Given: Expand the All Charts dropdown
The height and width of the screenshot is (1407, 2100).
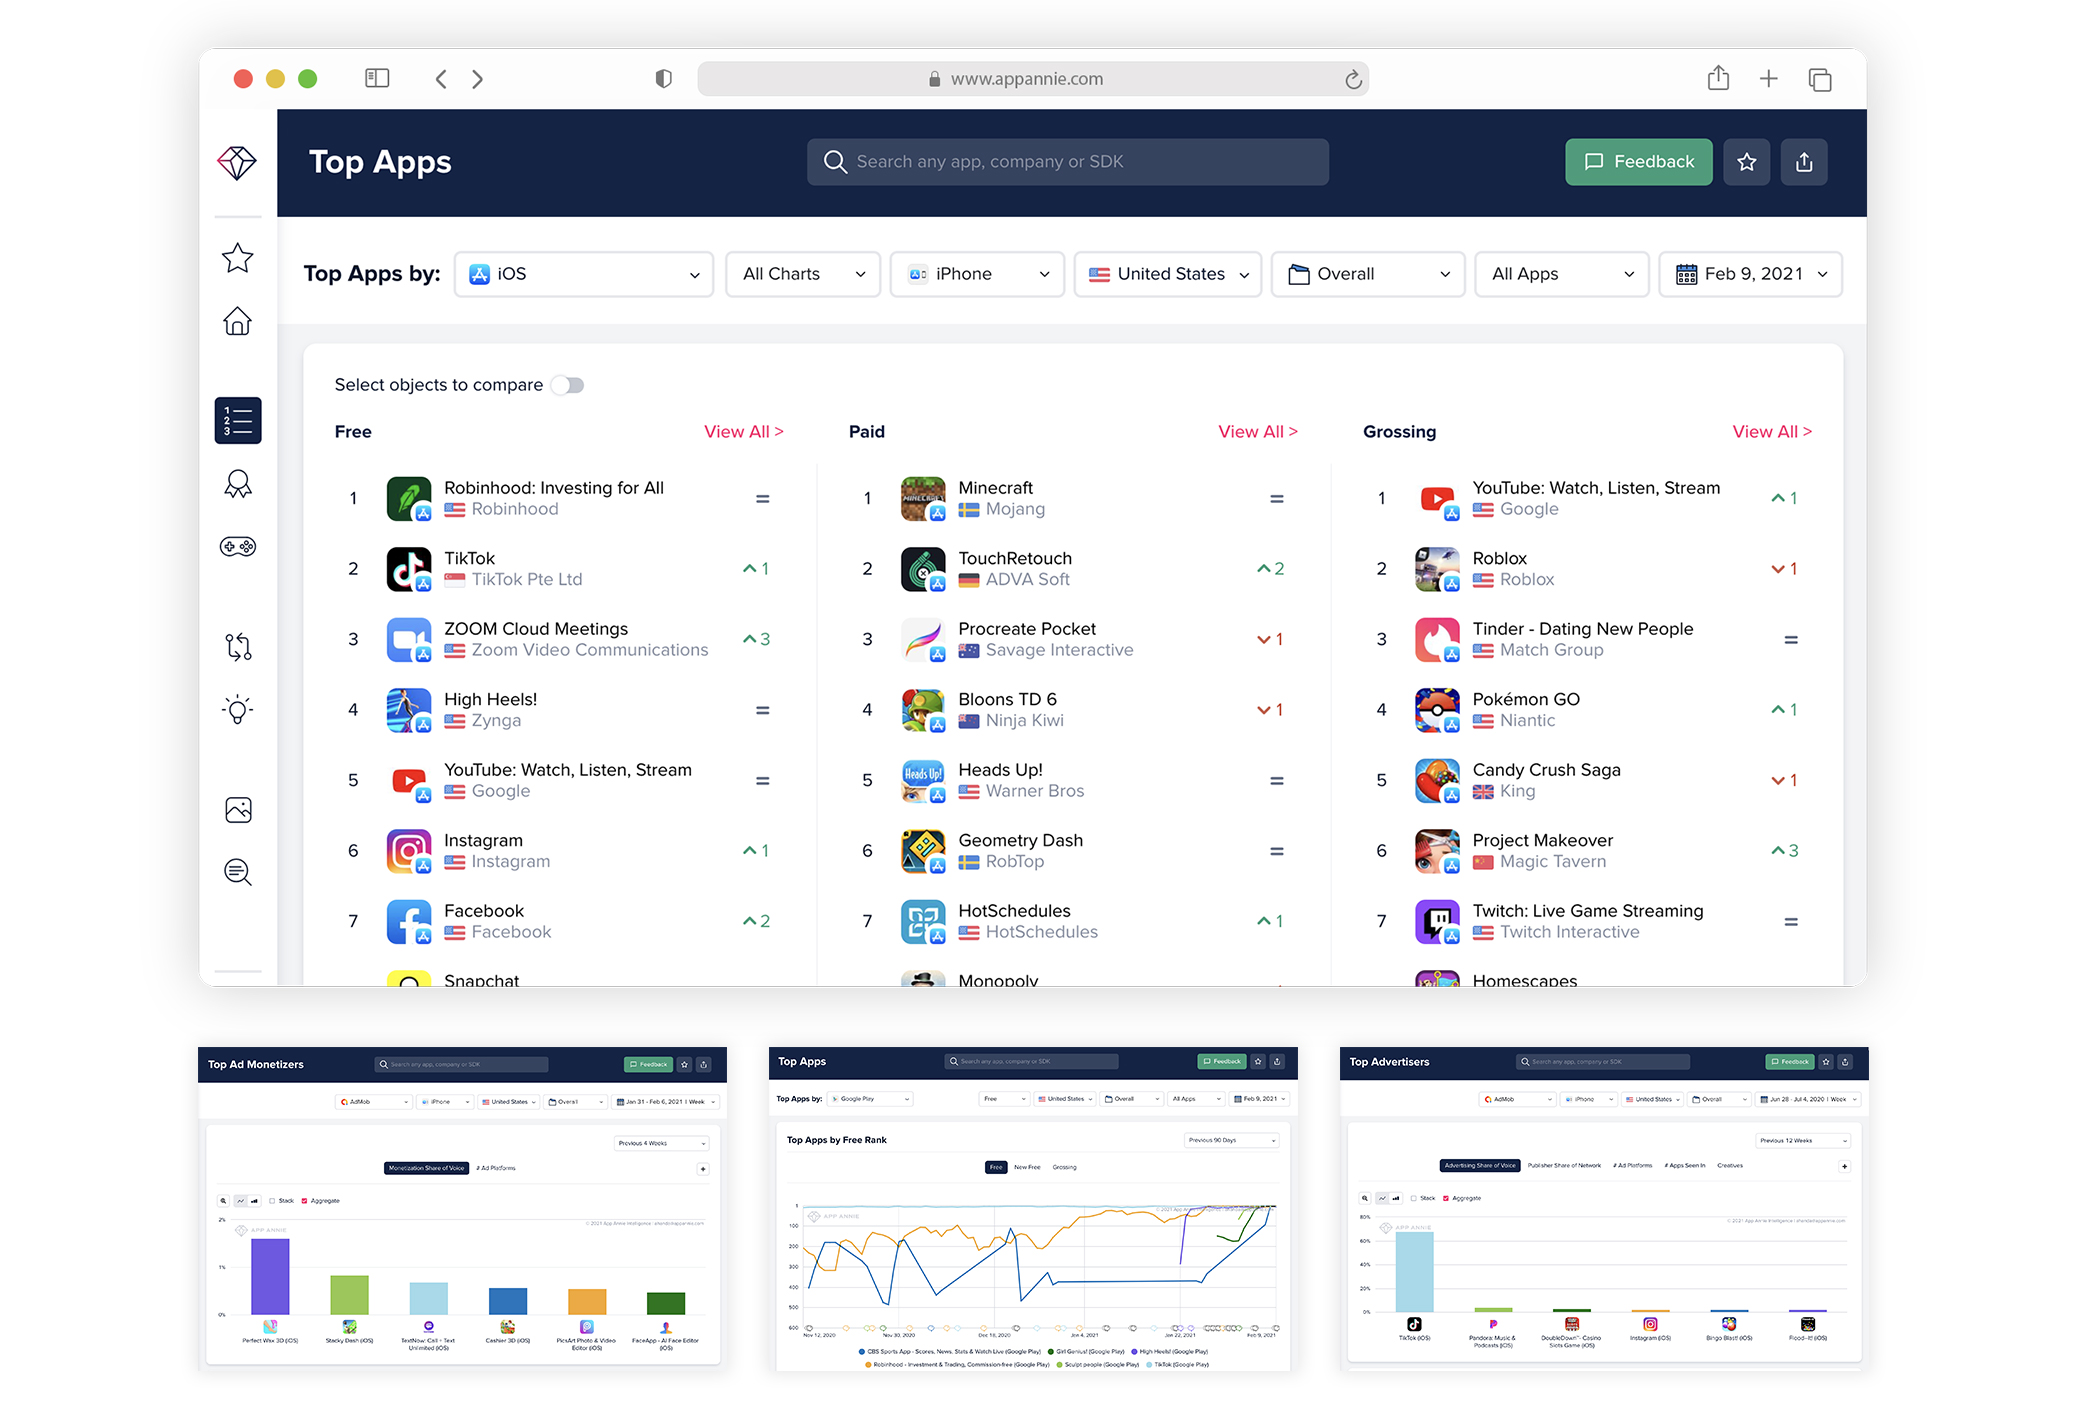Looking at the screenshot, I should tap(803, 274).
